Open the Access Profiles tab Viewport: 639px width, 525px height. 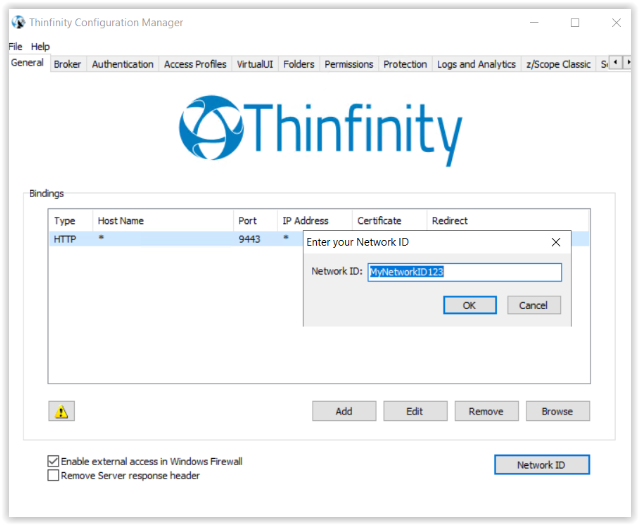pyautogui.click(x=195, y=64)
